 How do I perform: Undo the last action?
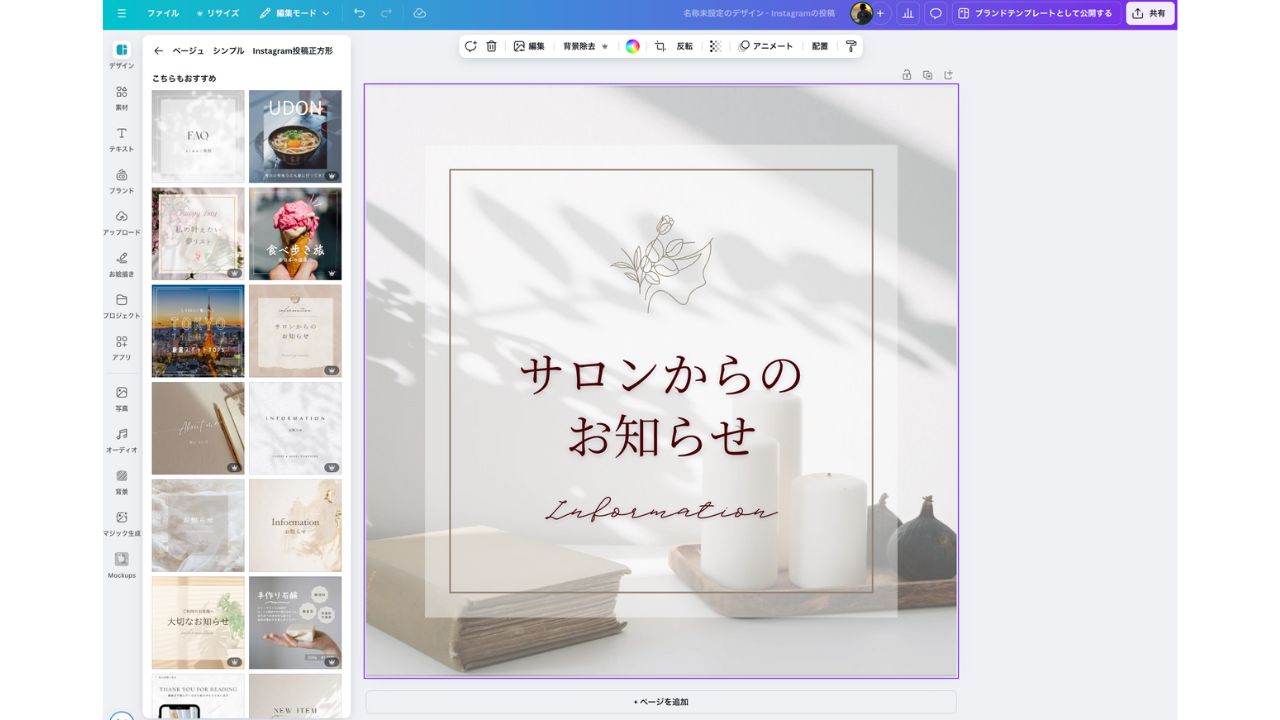[360, 13]
